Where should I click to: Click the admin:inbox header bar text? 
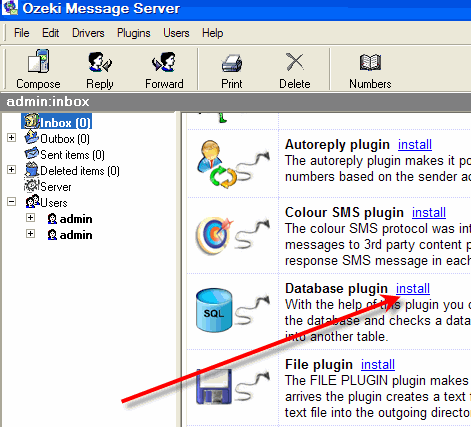point(48,102)
